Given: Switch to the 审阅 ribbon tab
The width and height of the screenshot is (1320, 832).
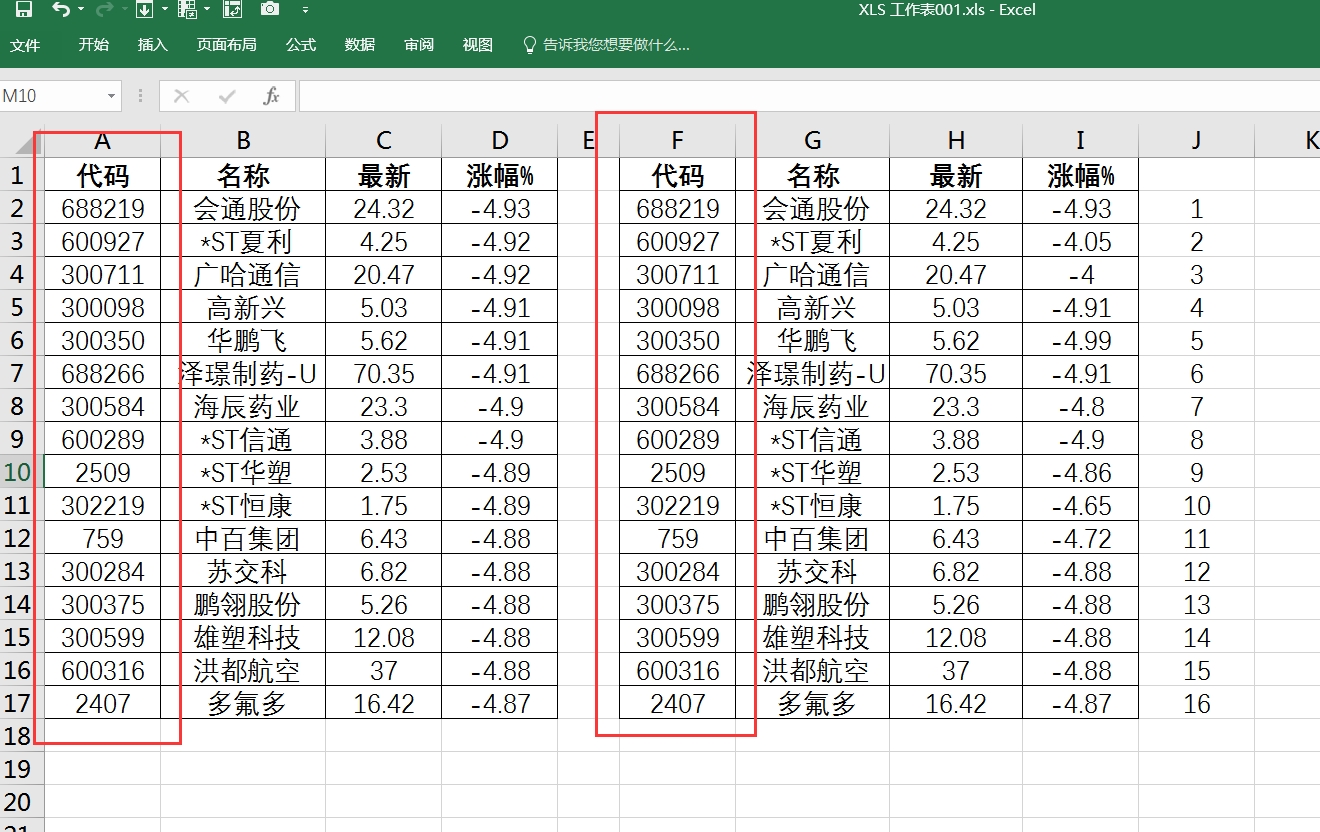Looking at the screenshot, I should click(x=419, y=45).
